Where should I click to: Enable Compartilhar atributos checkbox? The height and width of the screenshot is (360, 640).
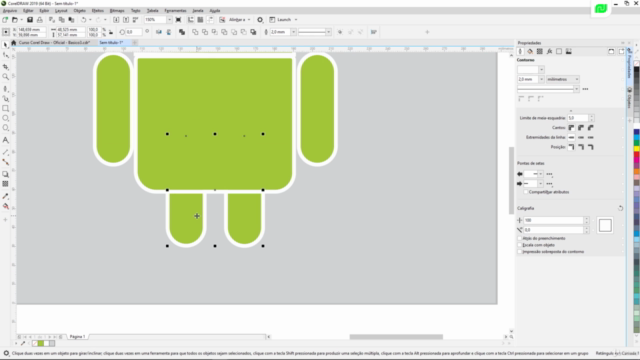point(526,192)
